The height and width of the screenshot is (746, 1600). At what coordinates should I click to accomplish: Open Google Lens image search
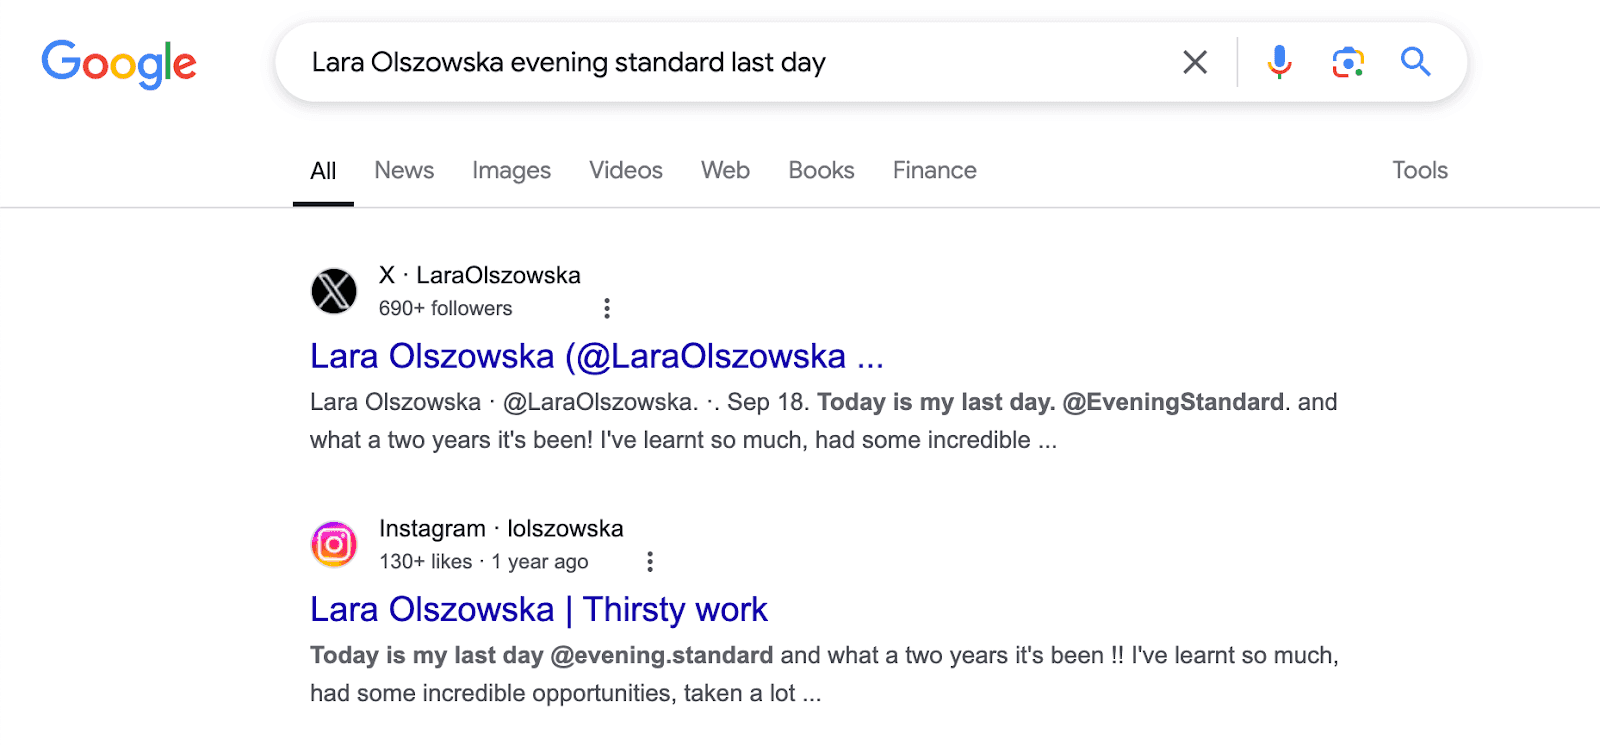[x=1348, y=62]
